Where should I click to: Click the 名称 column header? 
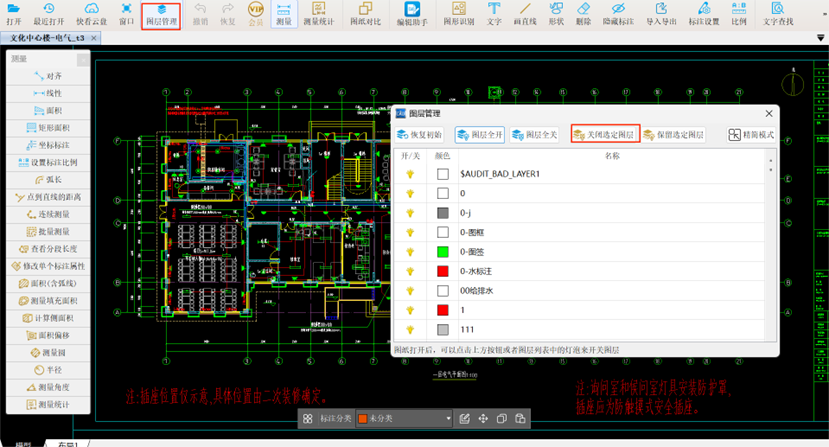(612, 156)
